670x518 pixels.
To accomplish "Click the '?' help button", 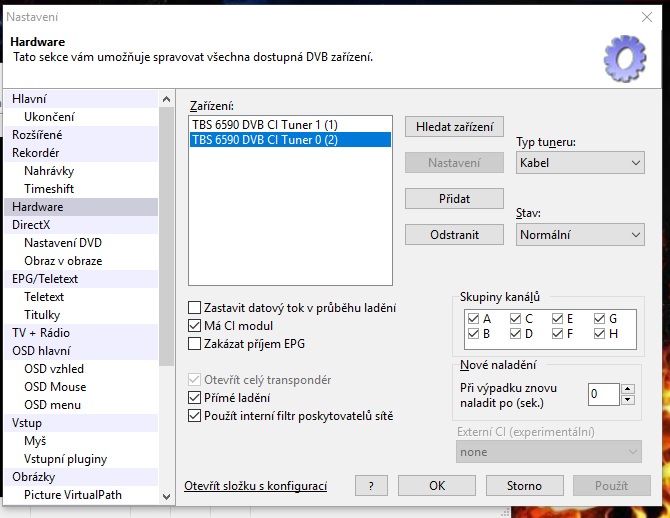I will point(371,486).
